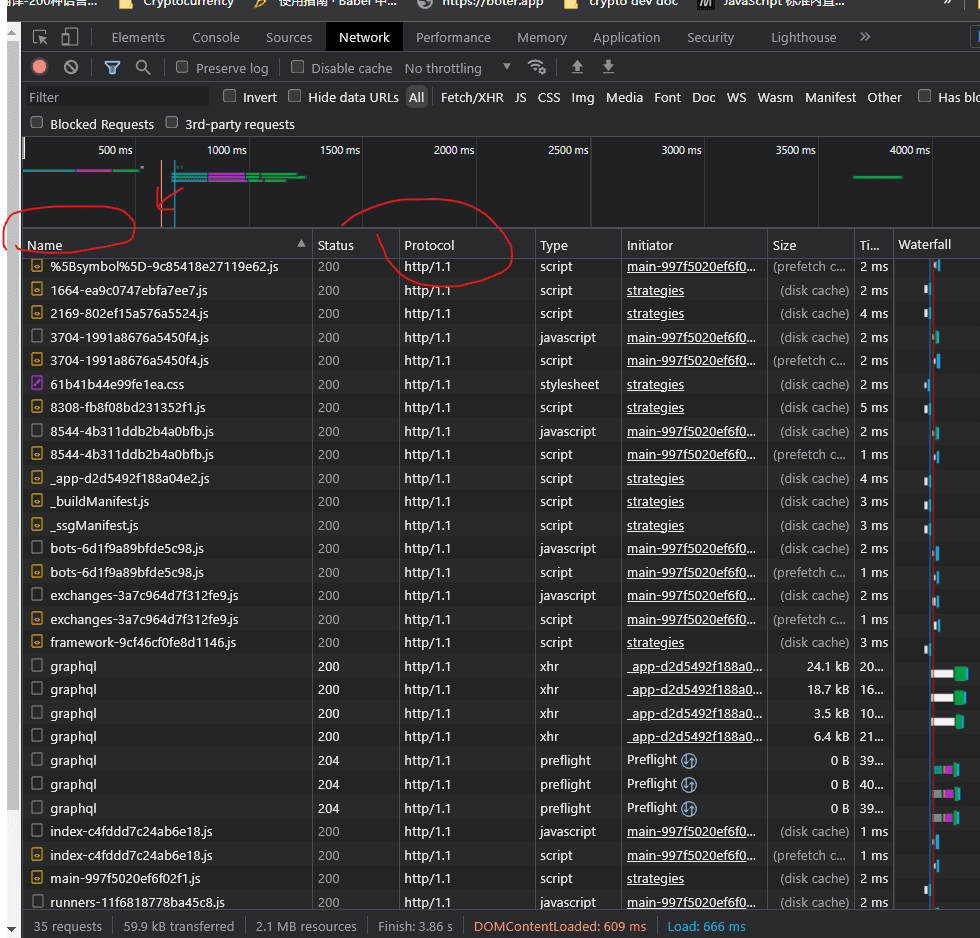Filter requests by Fetch/XHR type
980x938 pixels.
click(472, 97)
